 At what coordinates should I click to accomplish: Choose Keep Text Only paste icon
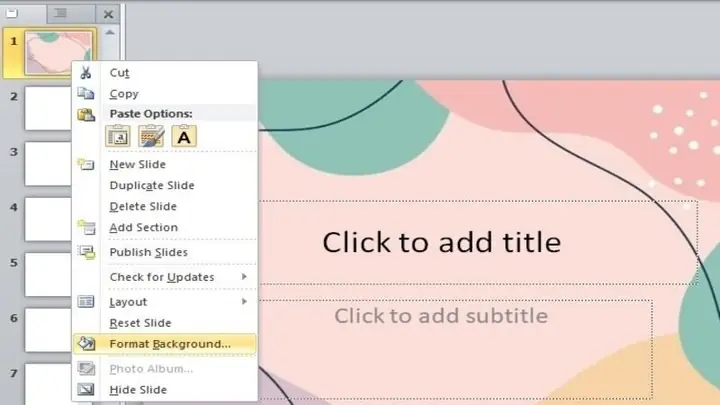click(x=184, y=136)
